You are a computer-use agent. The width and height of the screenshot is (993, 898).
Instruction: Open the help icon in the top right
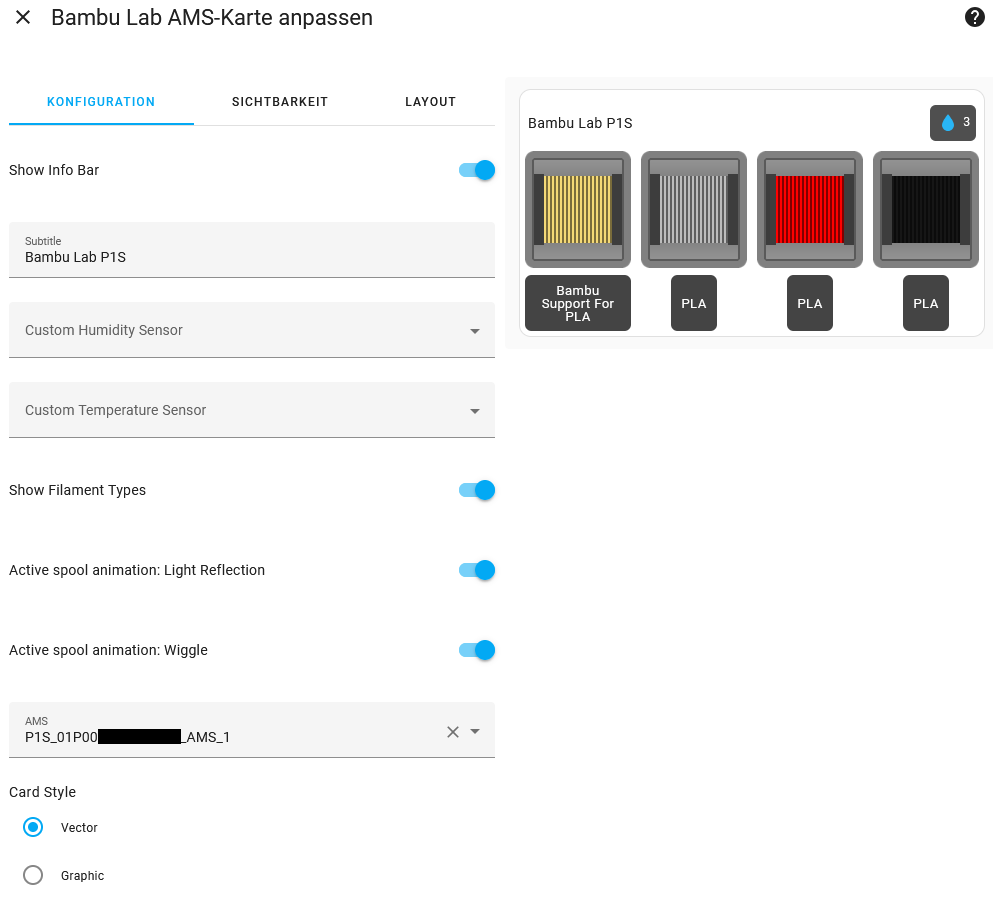pyautogui.click(x=974, y=18)
